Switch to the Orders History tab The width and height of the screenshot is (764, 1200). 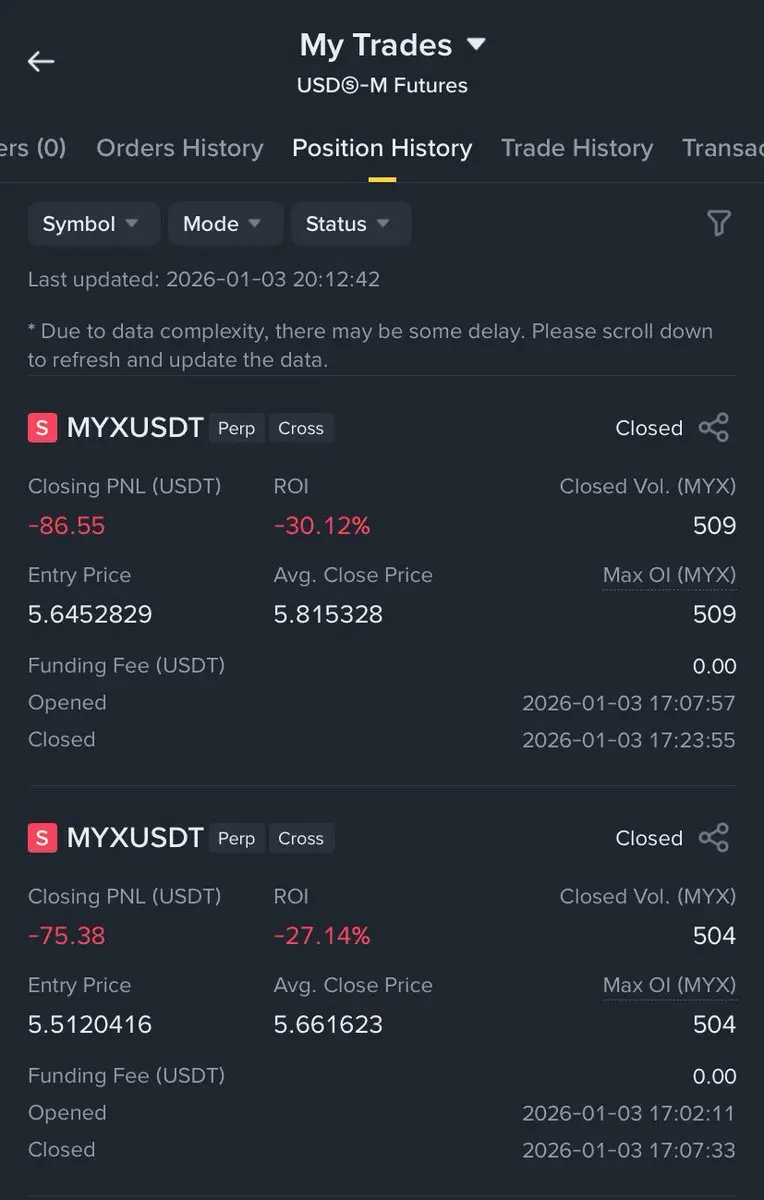[x=180, y=148]
